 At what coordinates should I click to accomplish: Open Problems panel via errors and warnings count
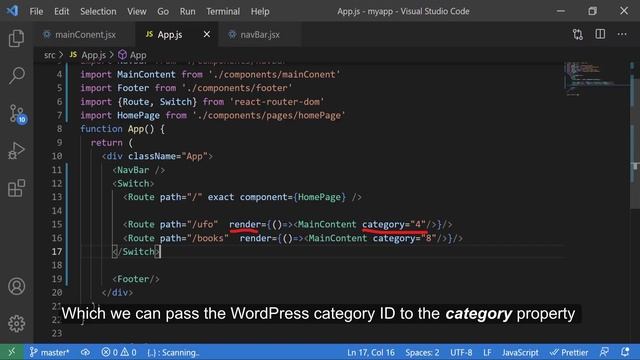tap(119, 352)
